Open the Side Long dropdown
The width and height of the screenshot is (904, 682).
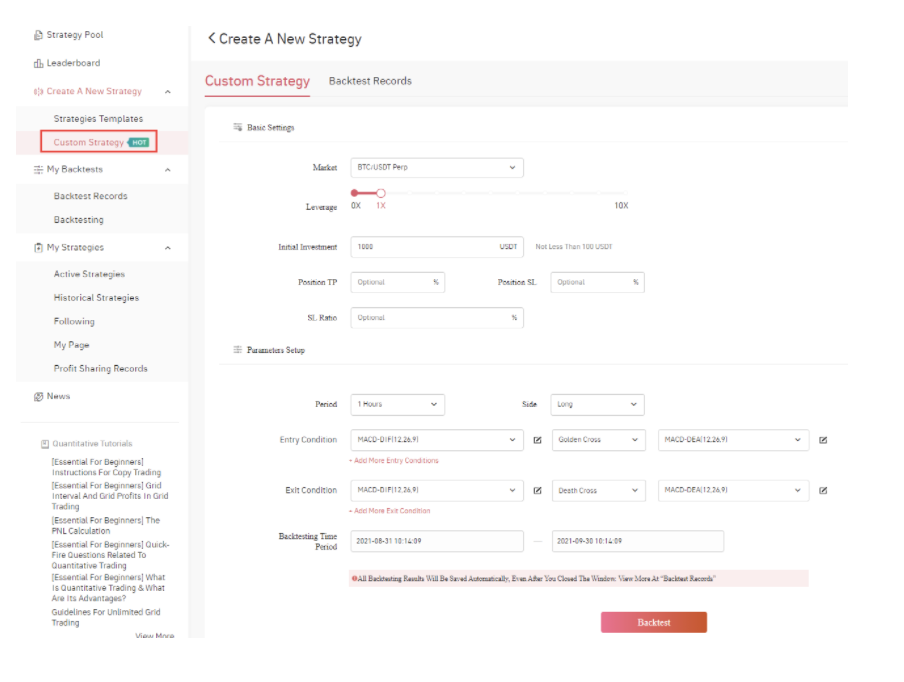(597, 405)
